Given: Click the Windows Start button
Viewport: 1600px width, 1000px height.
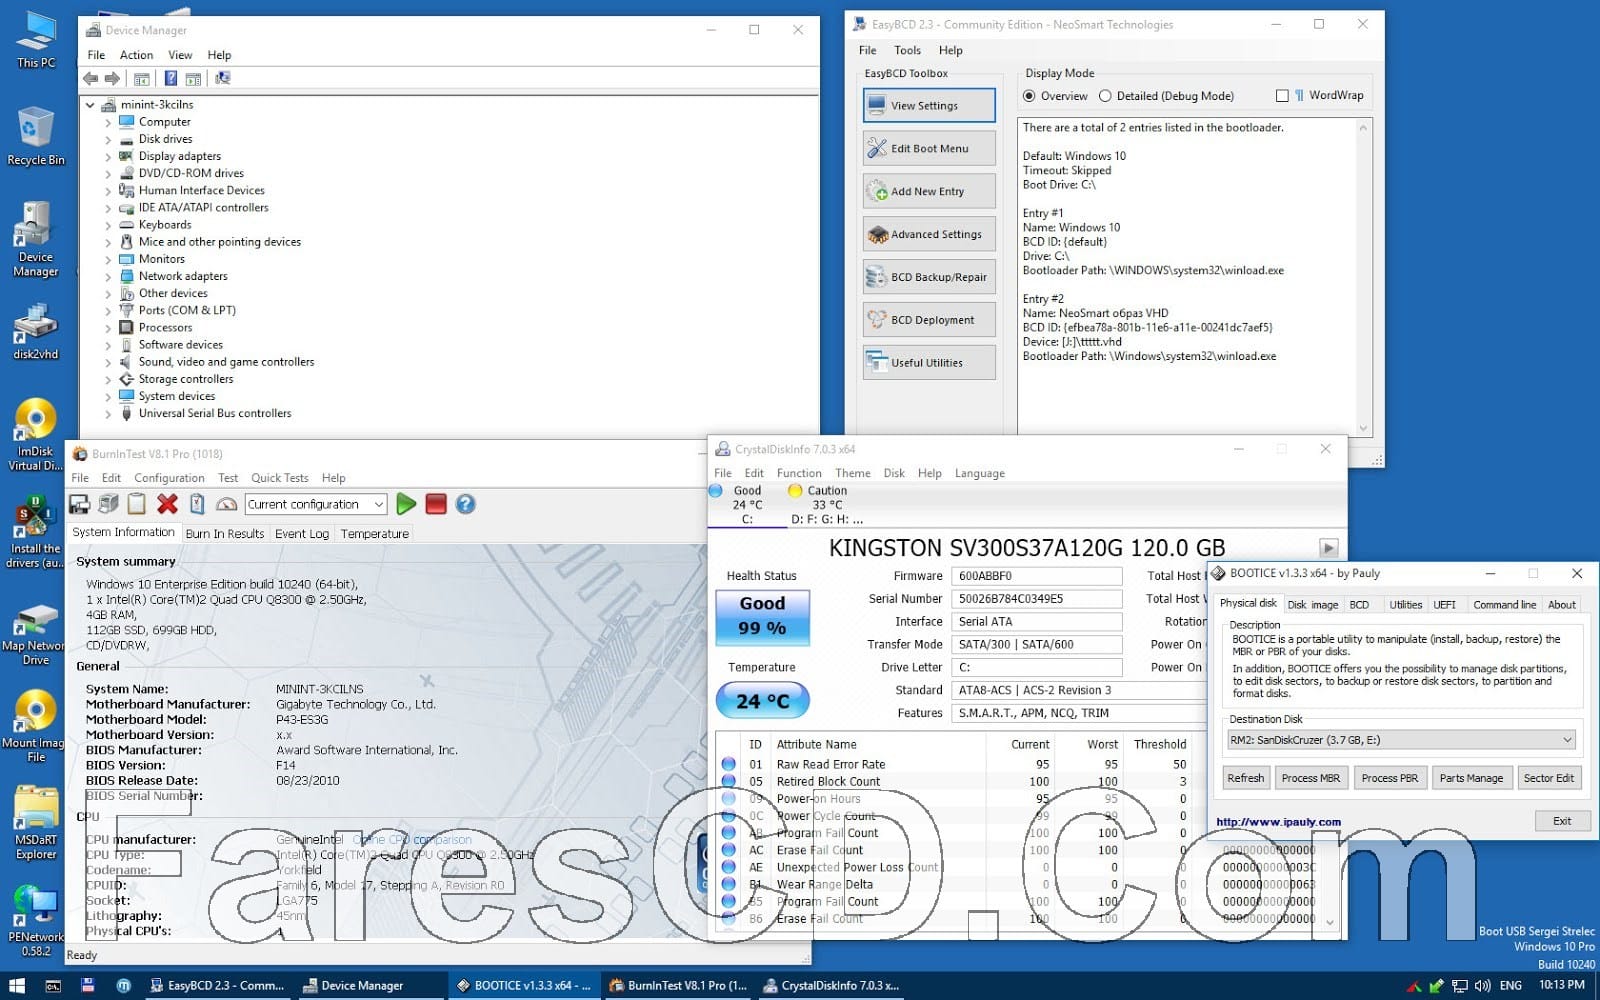Looking at the screenshot, I should pos(17,985).
